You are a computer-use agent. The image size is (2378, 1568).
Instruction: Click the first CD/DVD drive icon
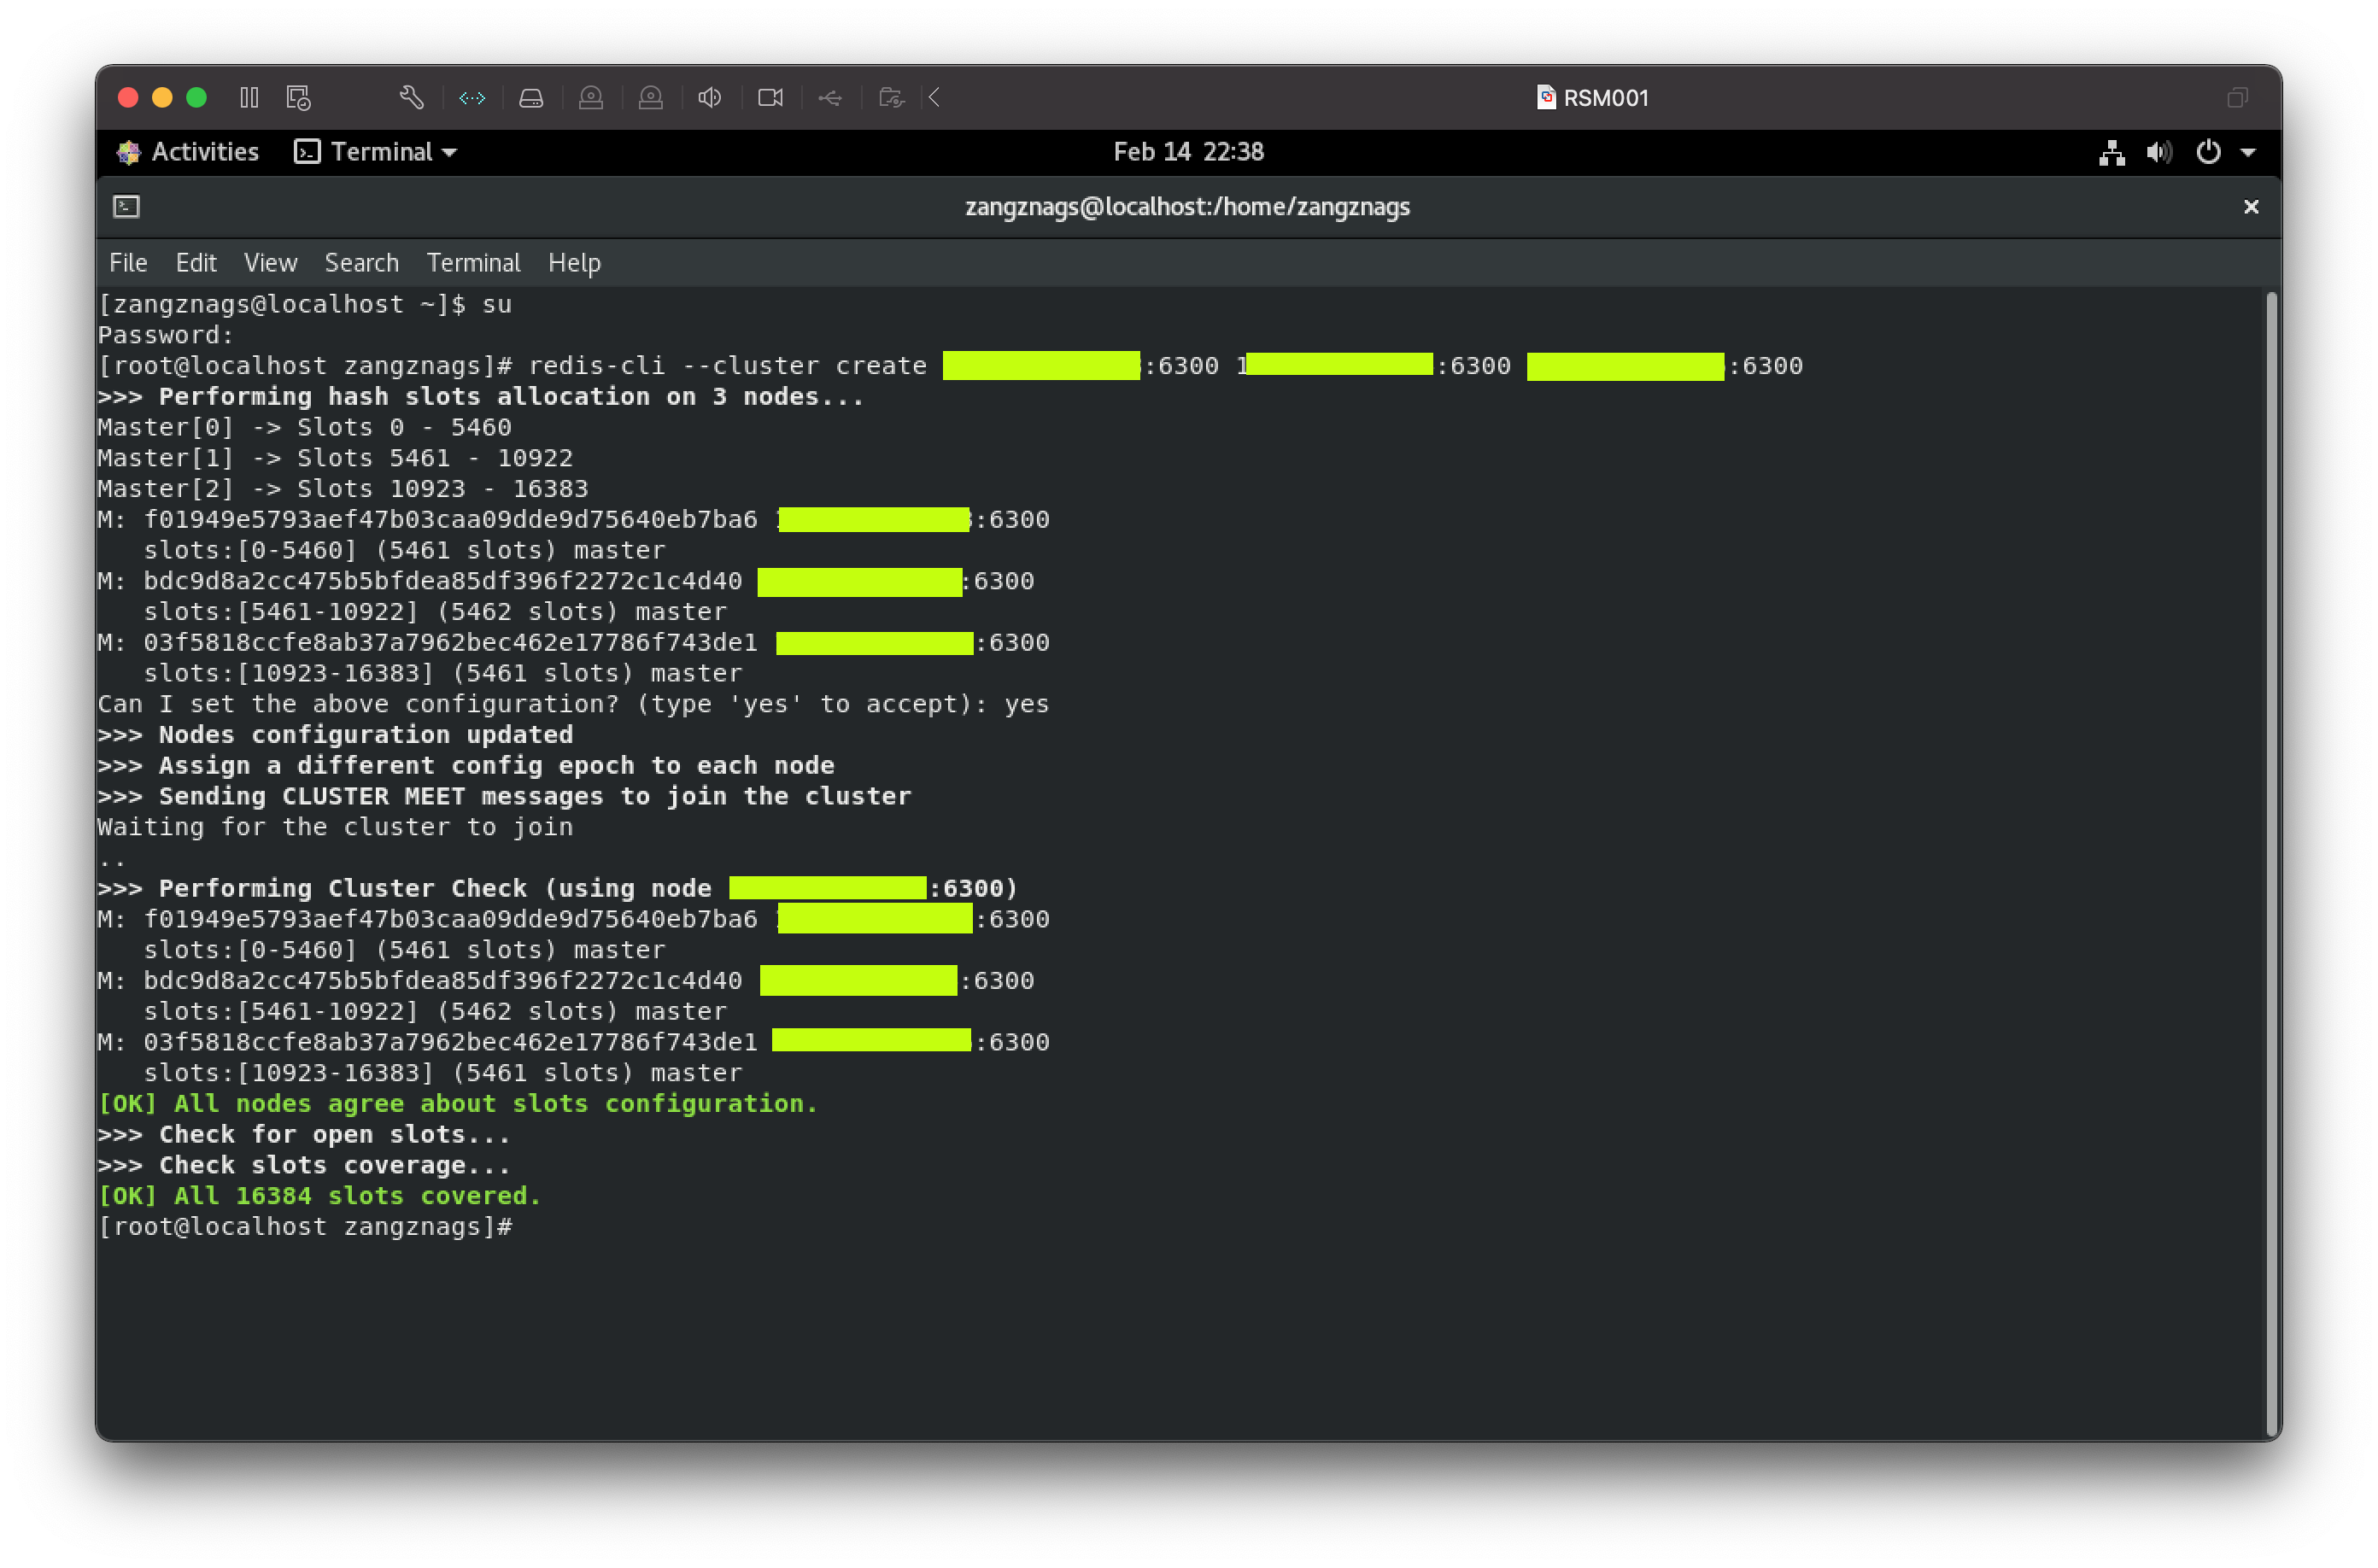coord(591,97)
